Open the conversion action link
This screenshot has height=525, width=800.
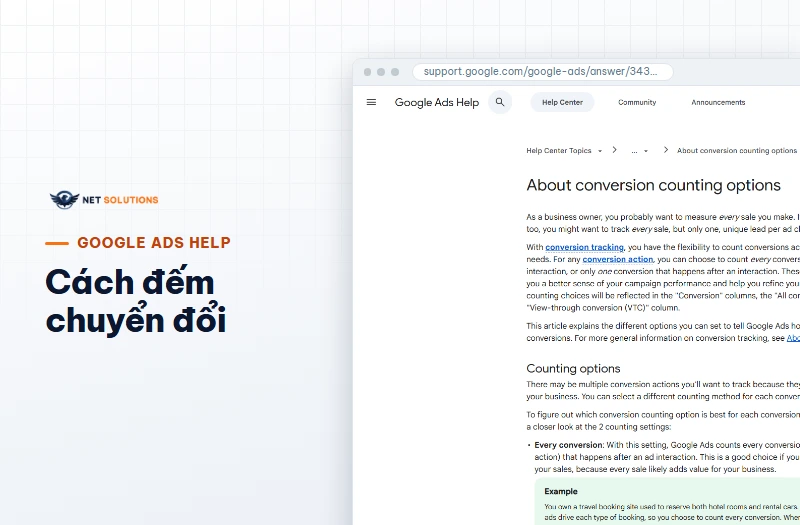(617, 259)
